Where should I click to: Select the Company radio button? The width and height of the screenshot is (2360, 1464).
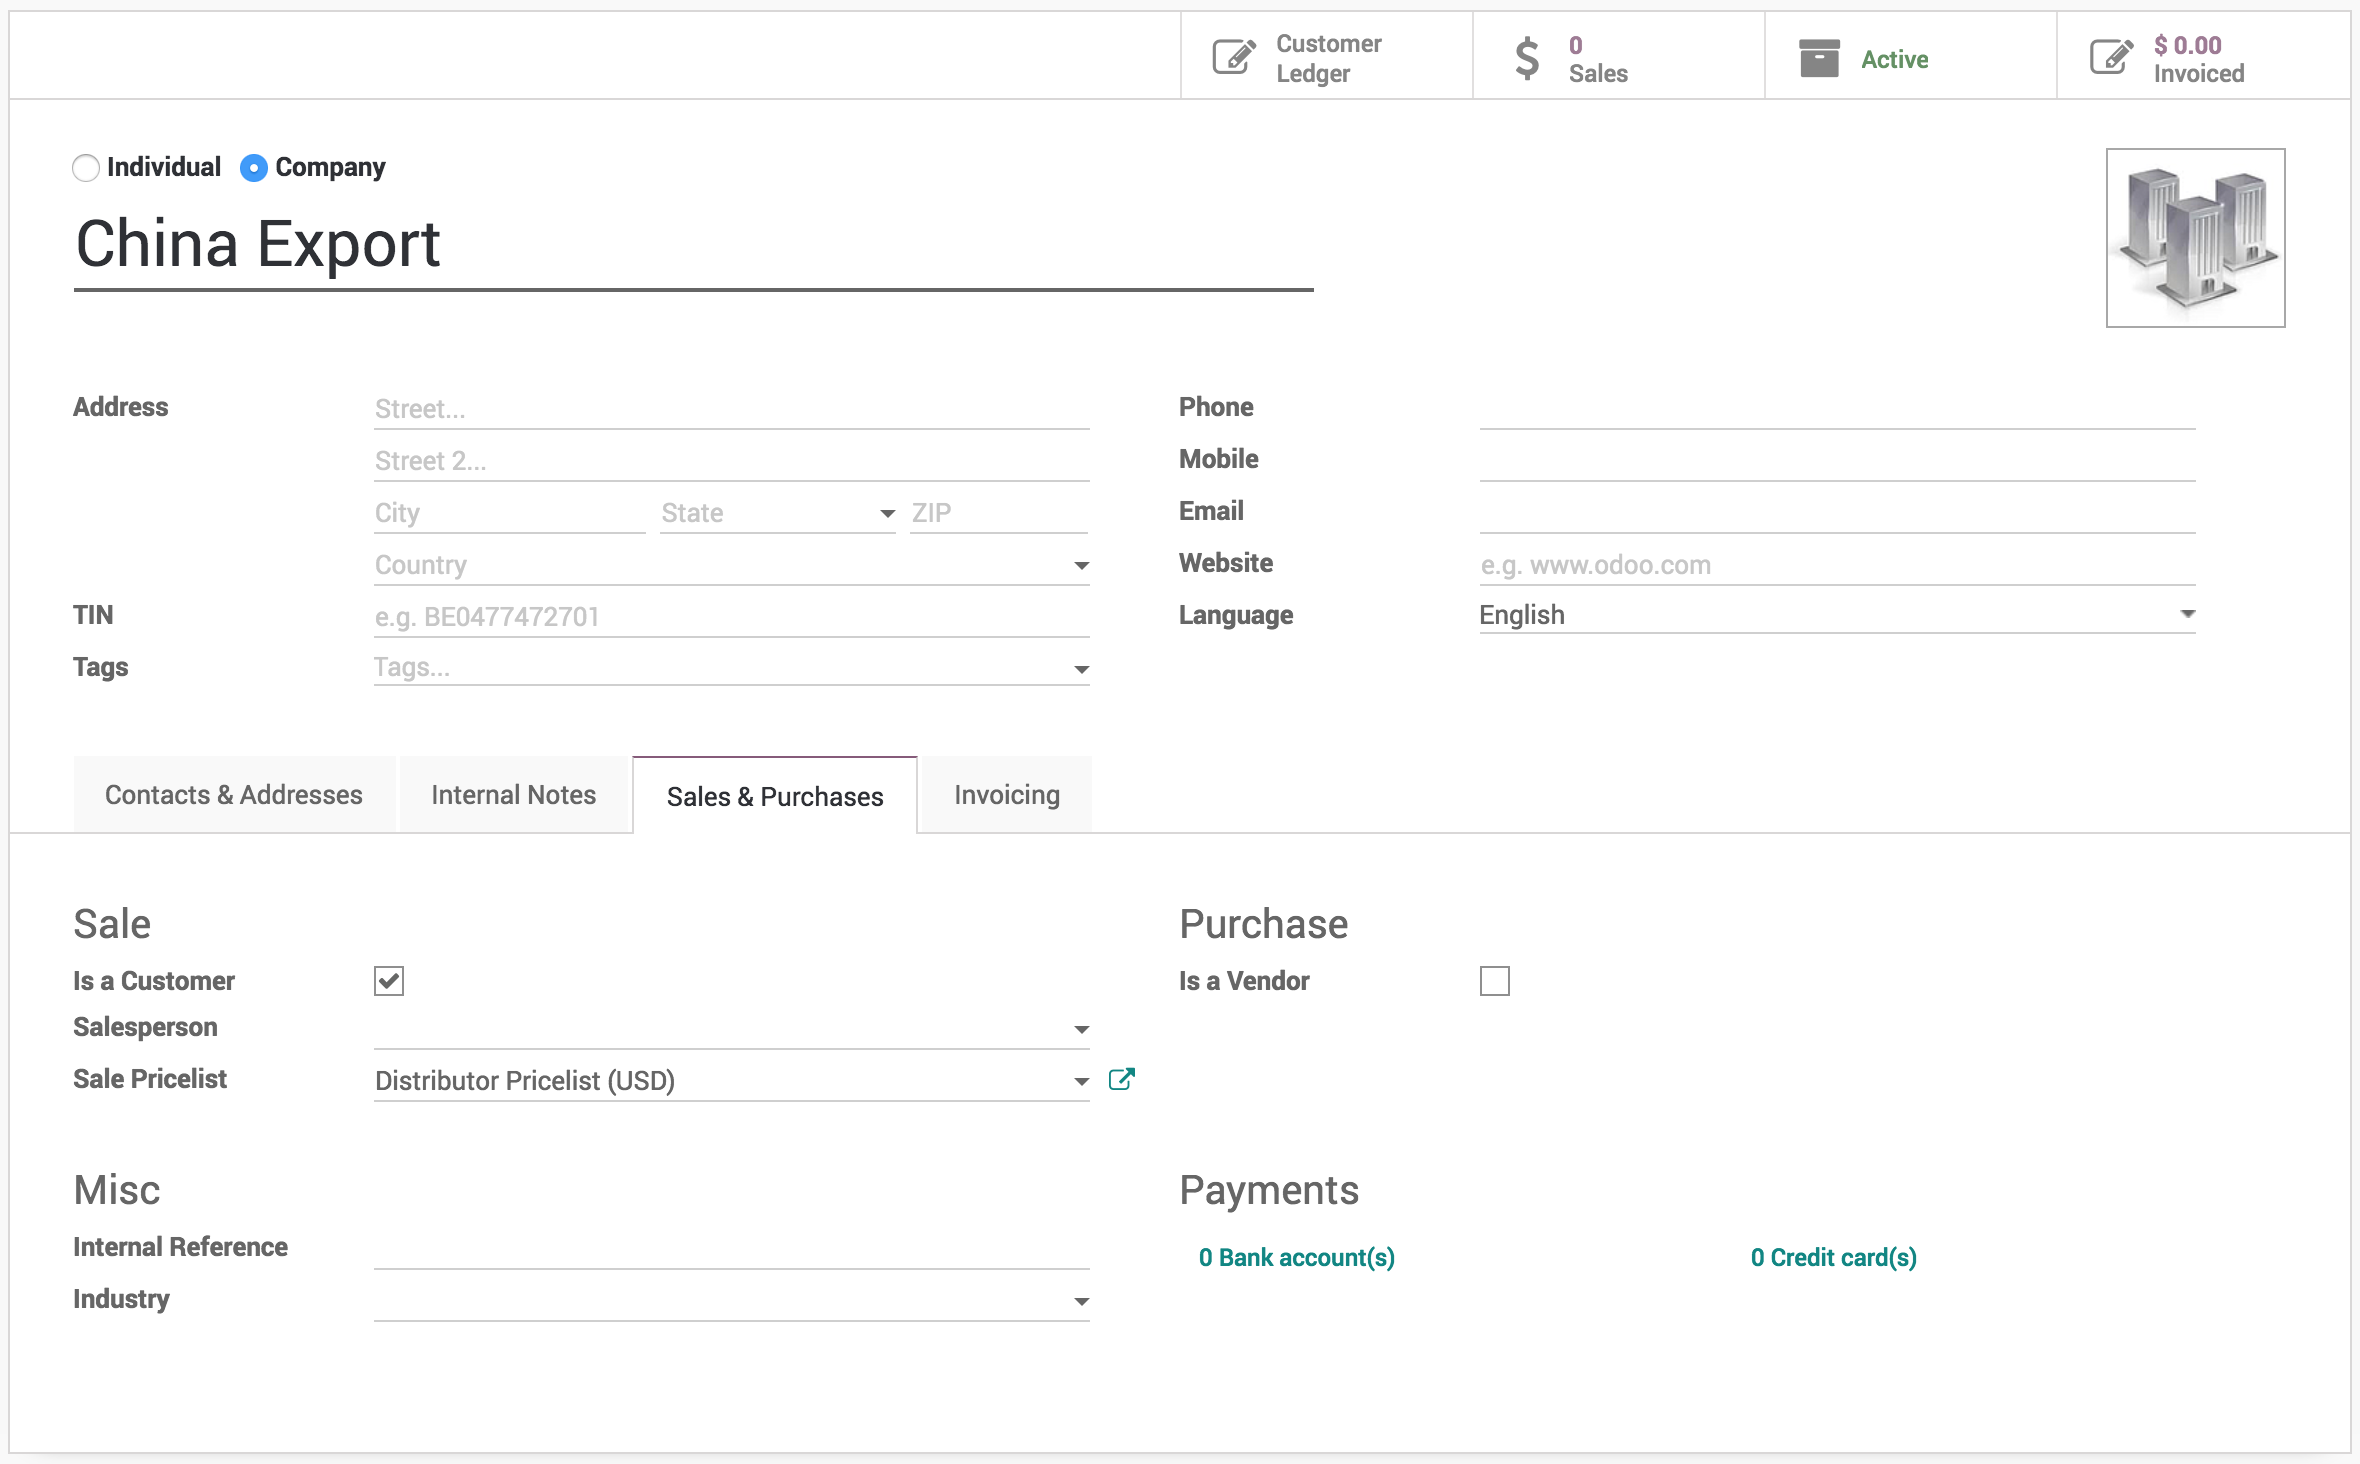tap(254, 168)
